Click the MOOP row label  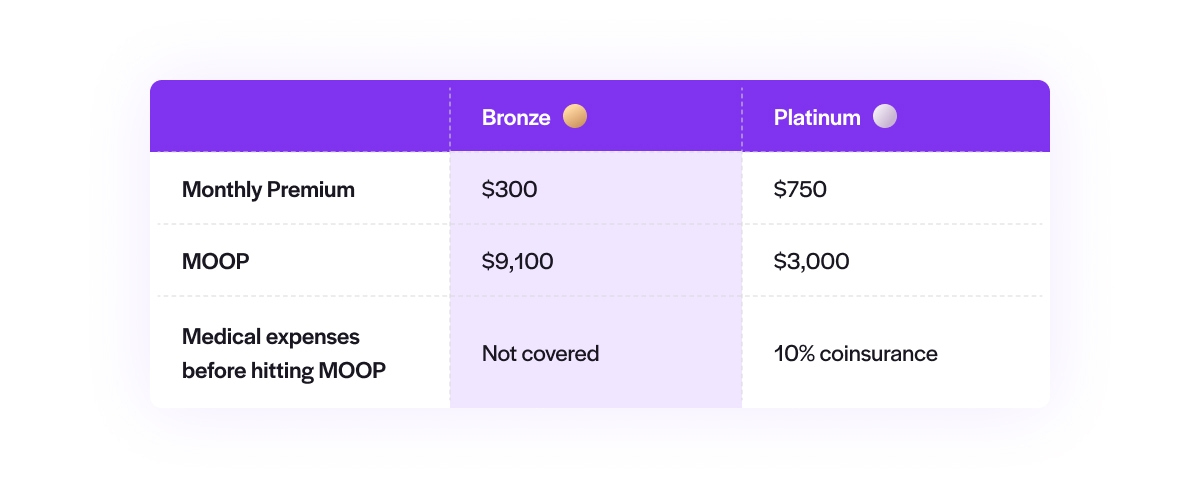pos(216,262)
